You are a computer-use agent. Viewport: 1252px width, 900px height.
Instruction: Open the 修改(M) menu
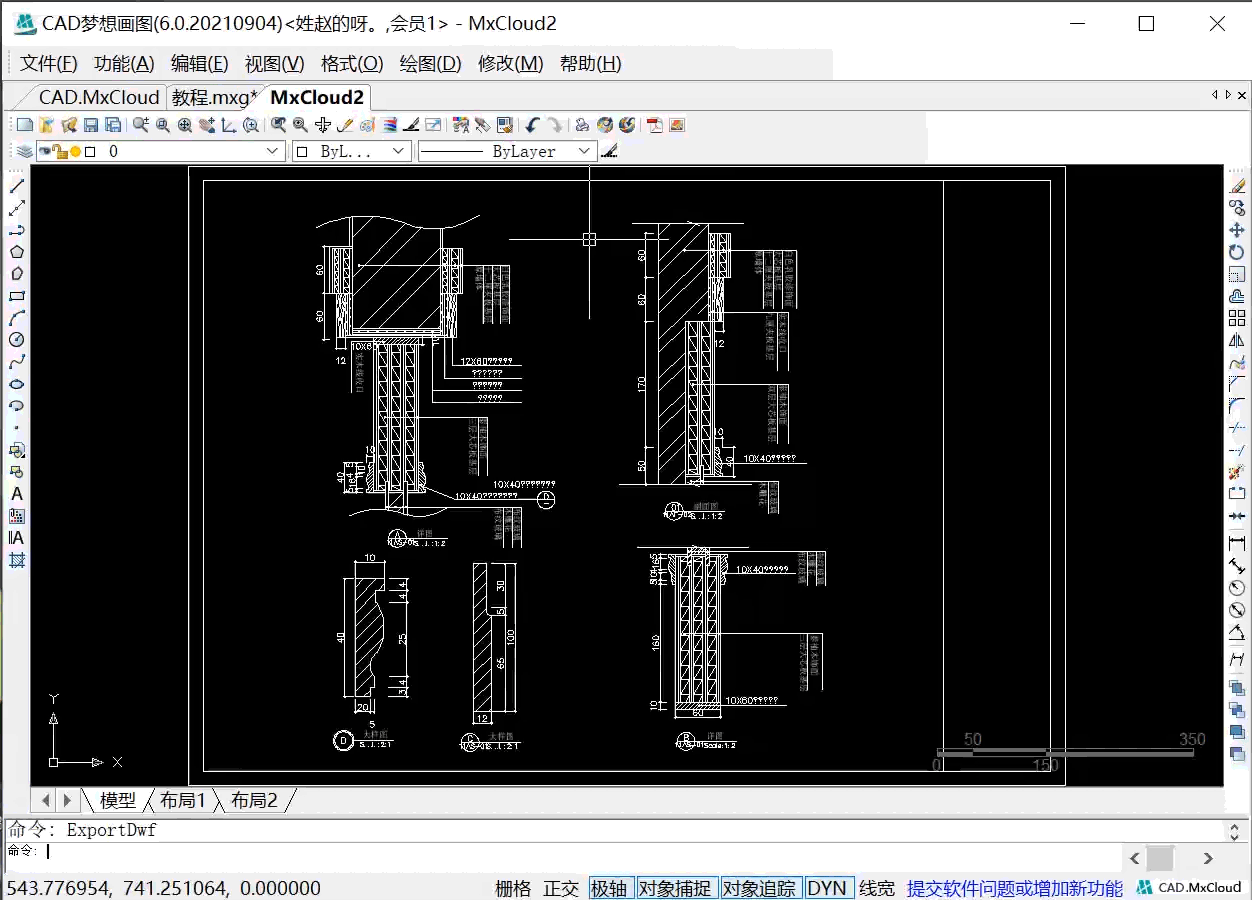point(511,63)
